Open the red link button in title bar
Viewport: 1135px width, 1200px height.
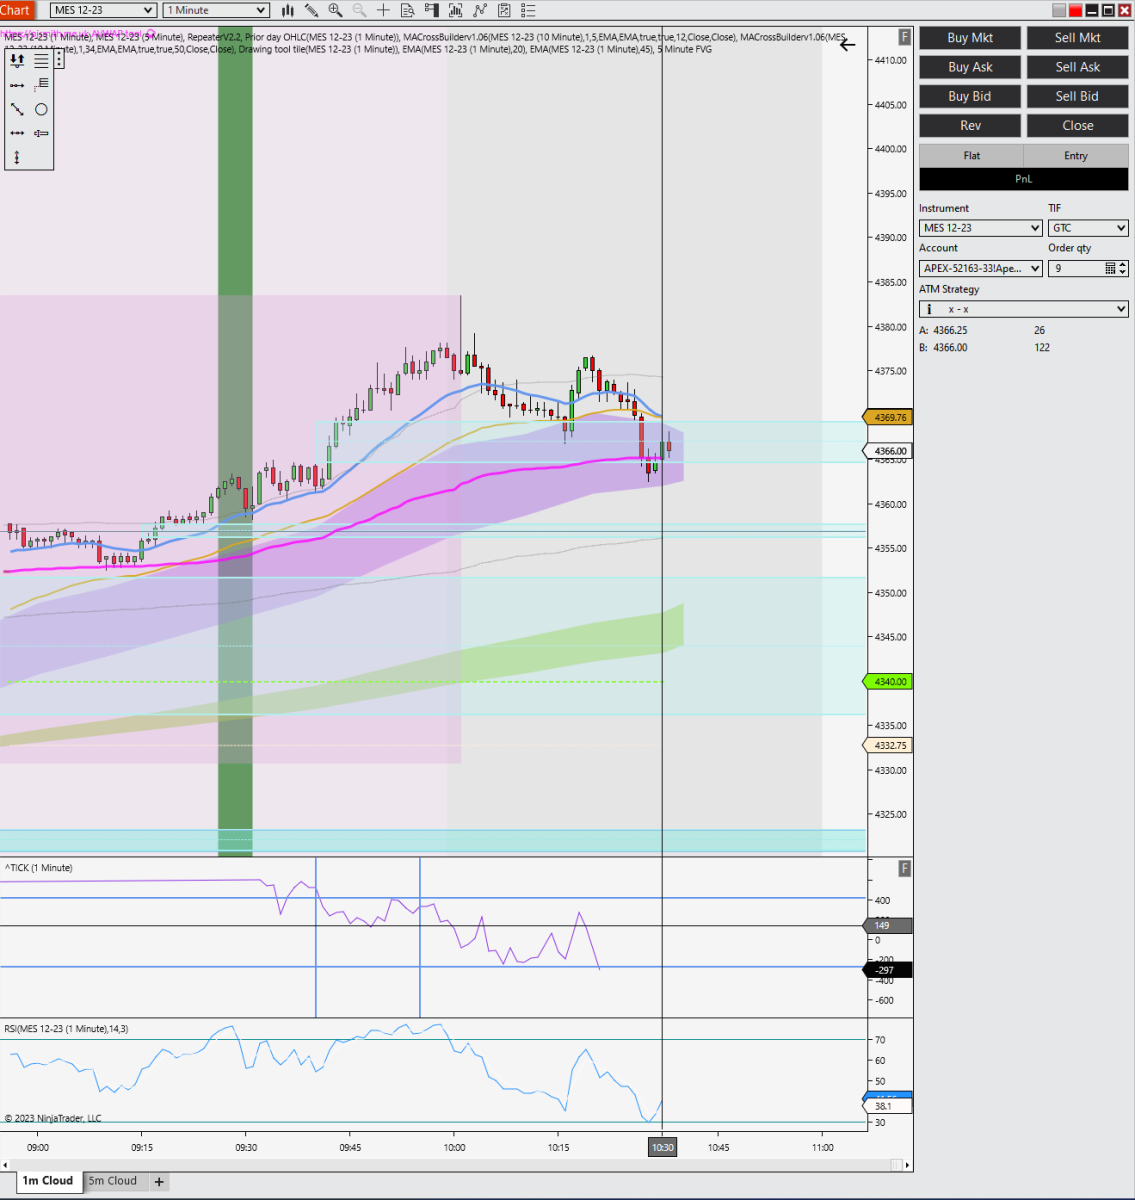coord(1075,10)
